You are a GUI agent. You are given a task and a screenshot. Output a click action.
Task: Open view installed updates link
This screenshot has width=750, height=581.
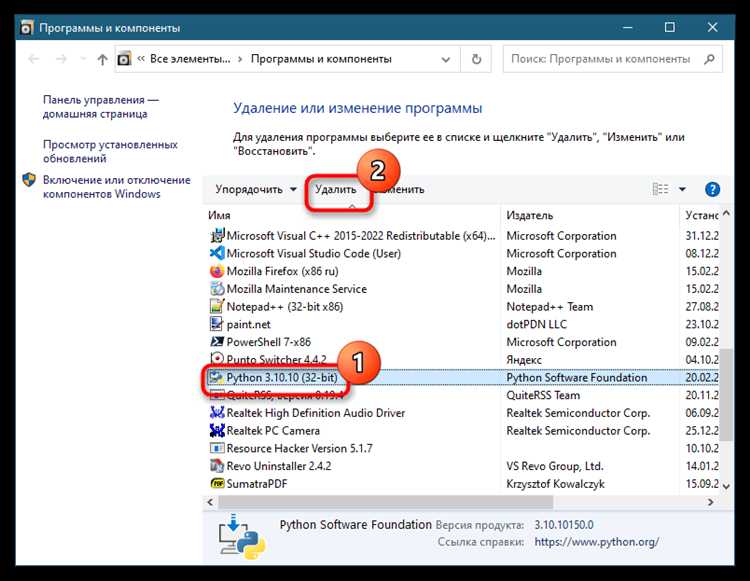110,151
